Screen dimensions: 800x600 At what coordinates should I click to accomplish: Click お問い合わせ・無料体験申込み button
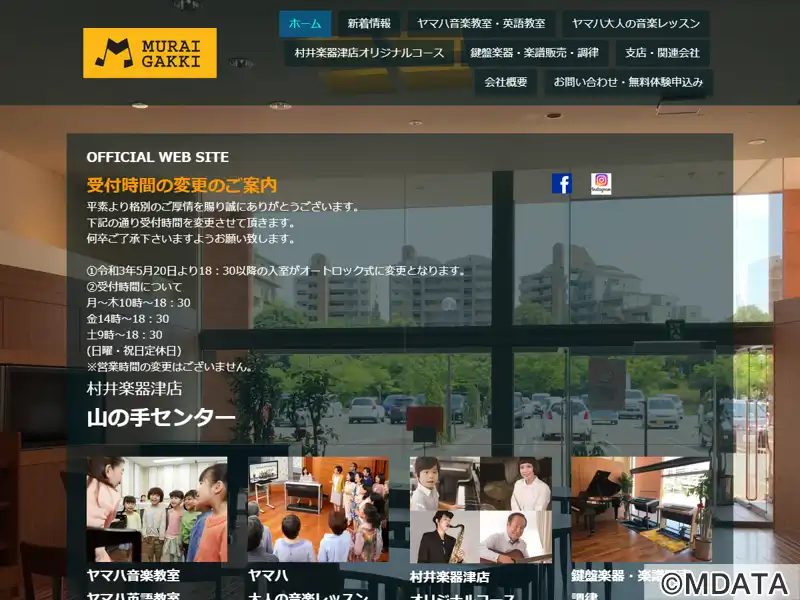(x=629, y=82)
